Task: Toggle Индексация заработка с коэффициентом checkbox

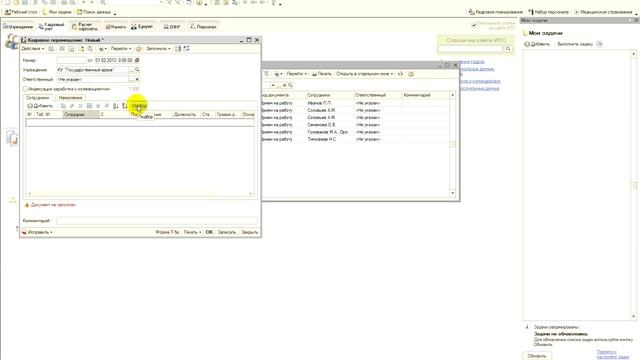Action: [x=25, y=89]
